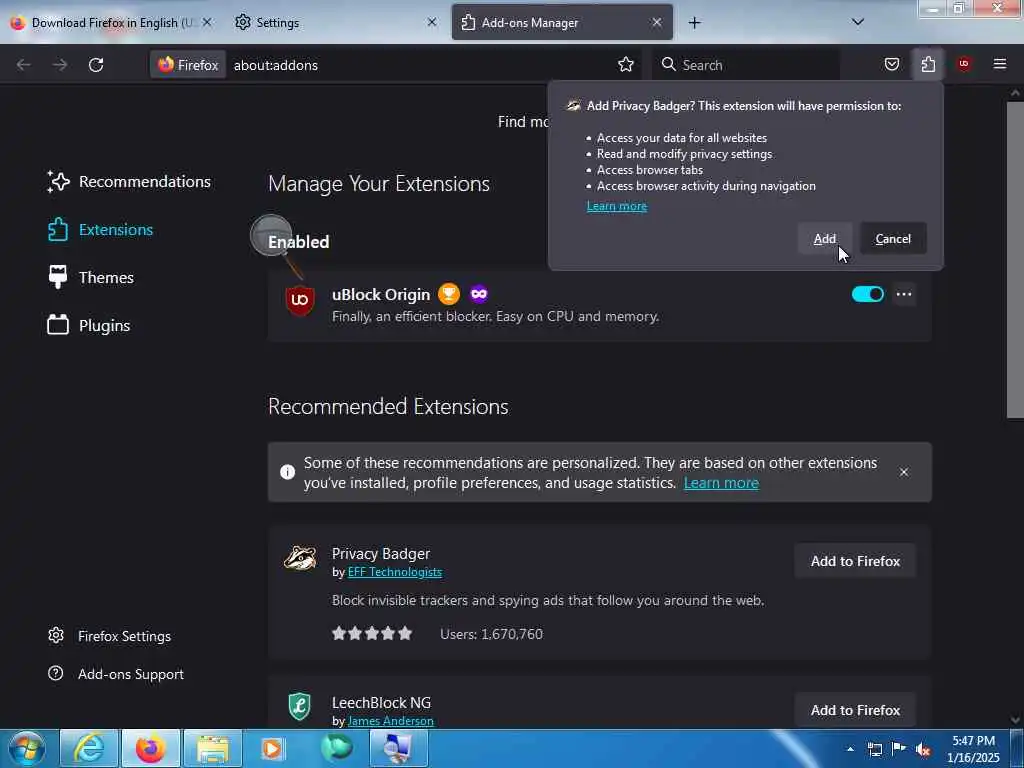Switch to Download Firefox in English tab

(x=111, y=23)
